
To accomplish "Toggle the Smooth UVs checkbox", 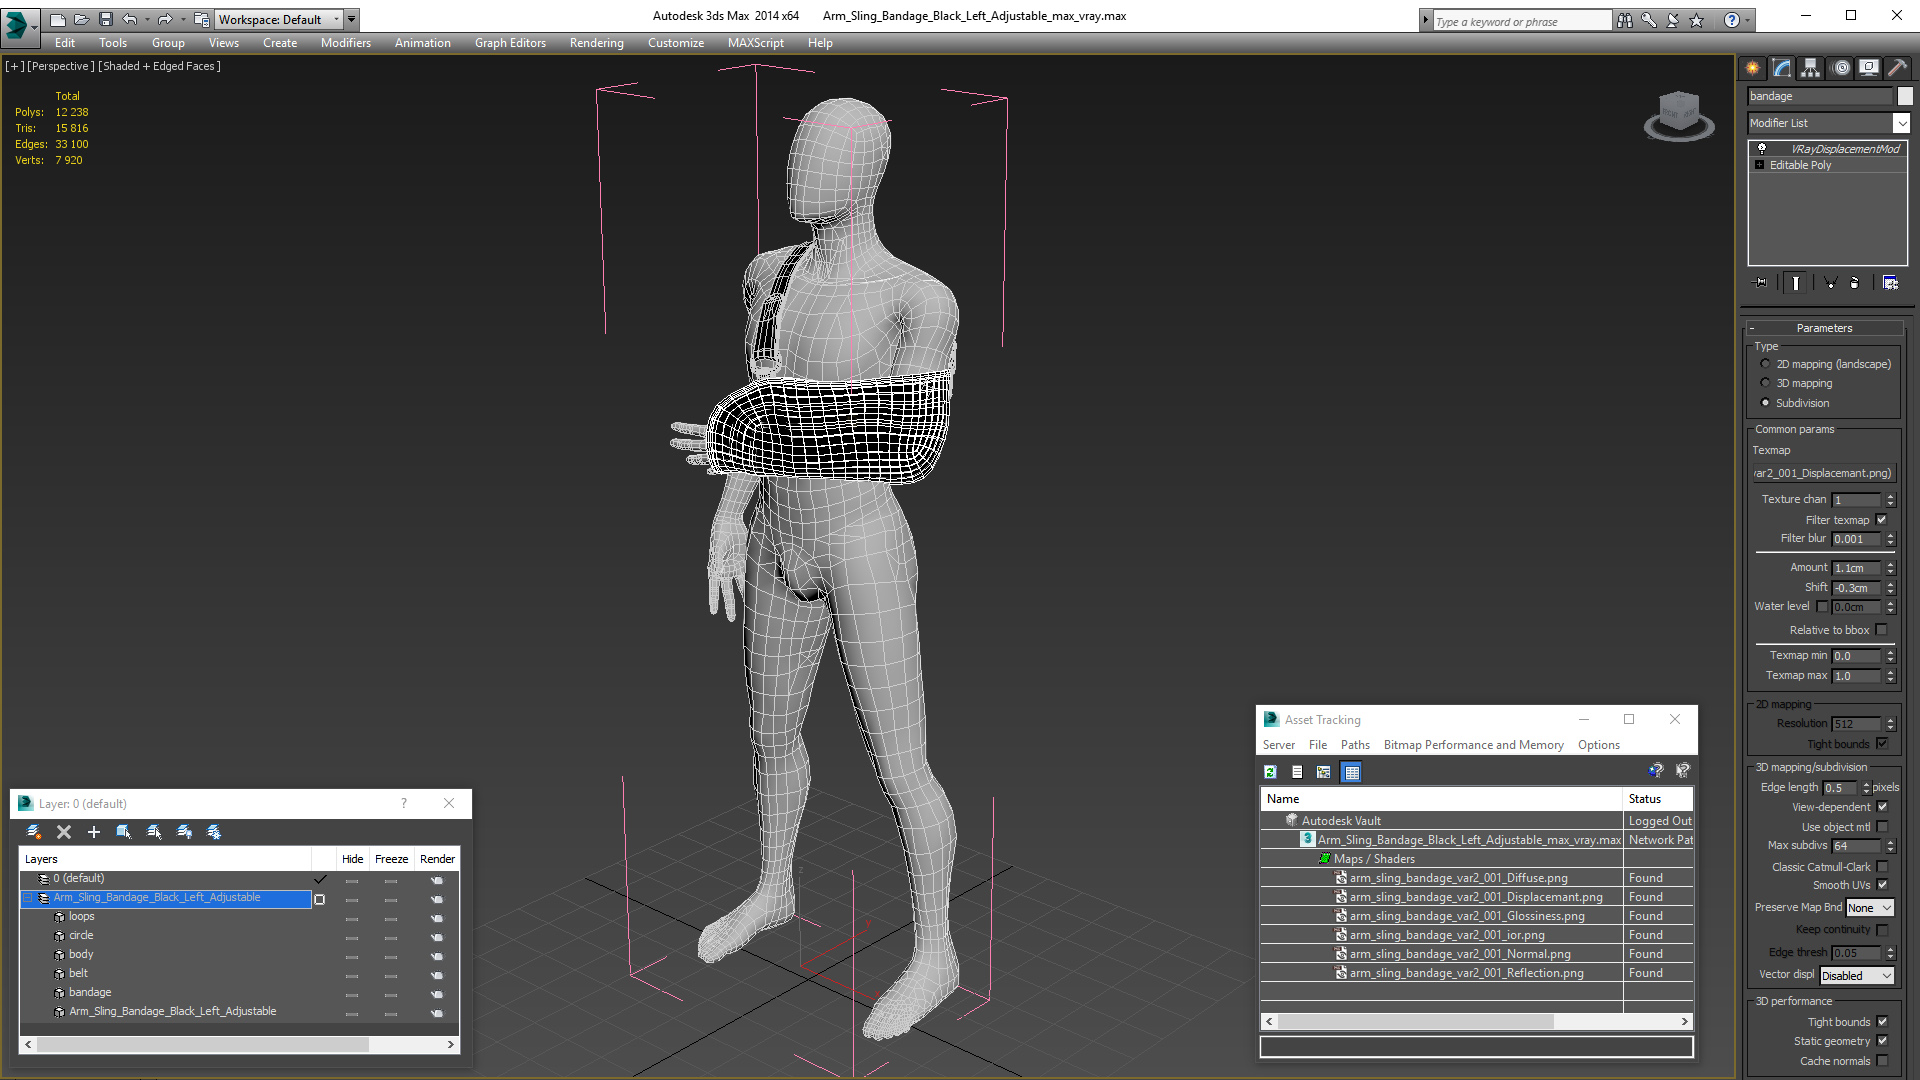I will [1883, 885].
